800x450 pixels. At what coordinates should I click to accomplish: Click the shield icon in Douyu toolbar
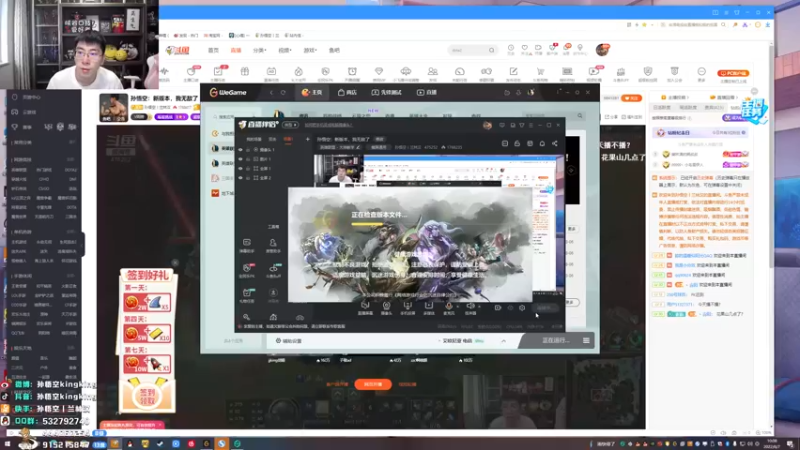click(x=647, y=73)
